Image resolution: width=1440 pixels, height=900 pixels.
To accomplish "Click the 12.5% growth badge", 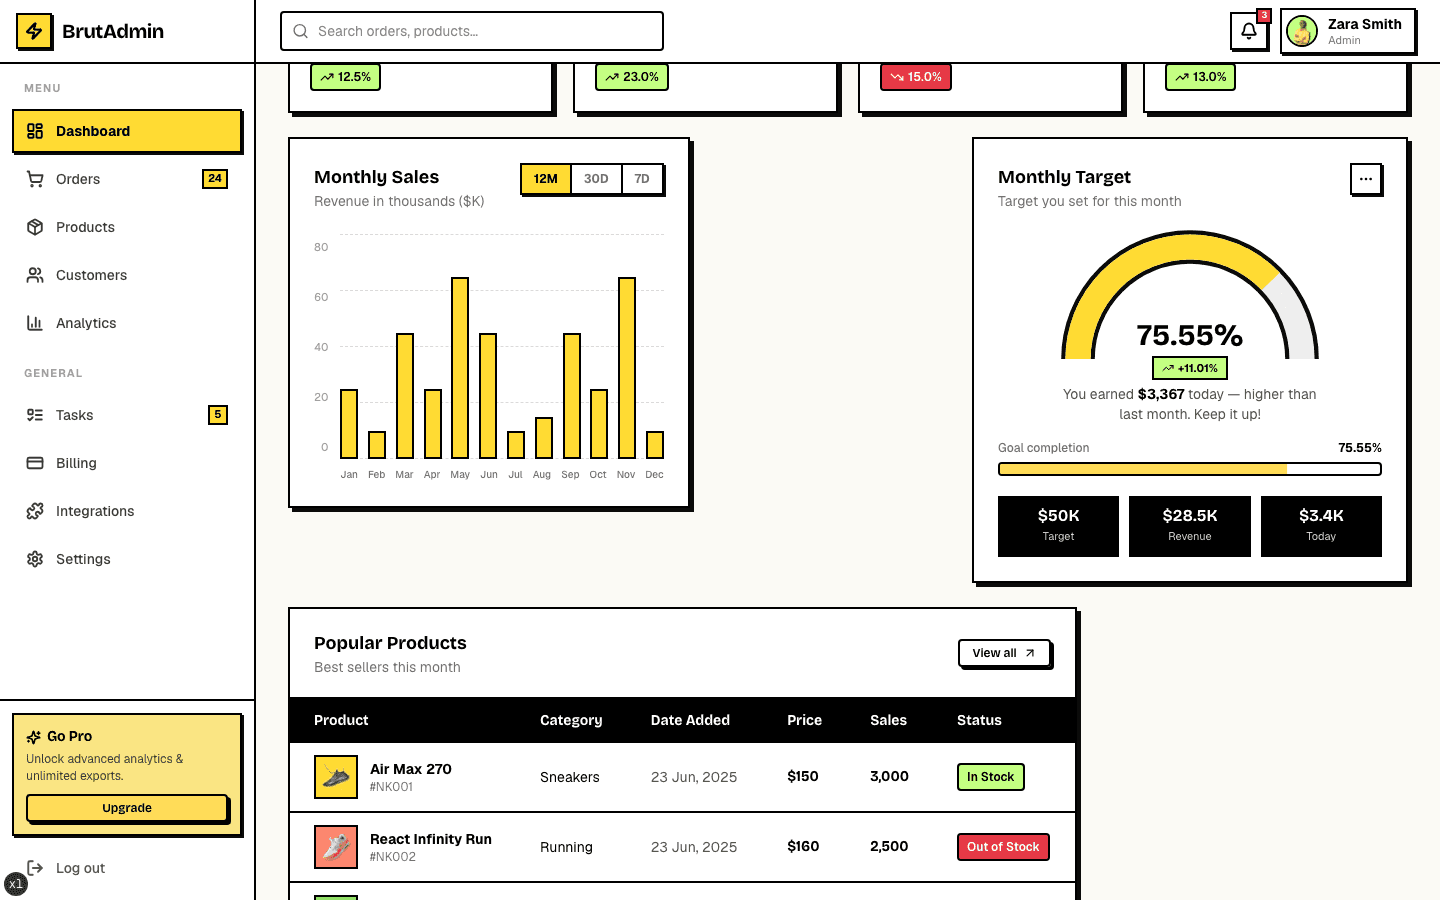I will point(345,77).
